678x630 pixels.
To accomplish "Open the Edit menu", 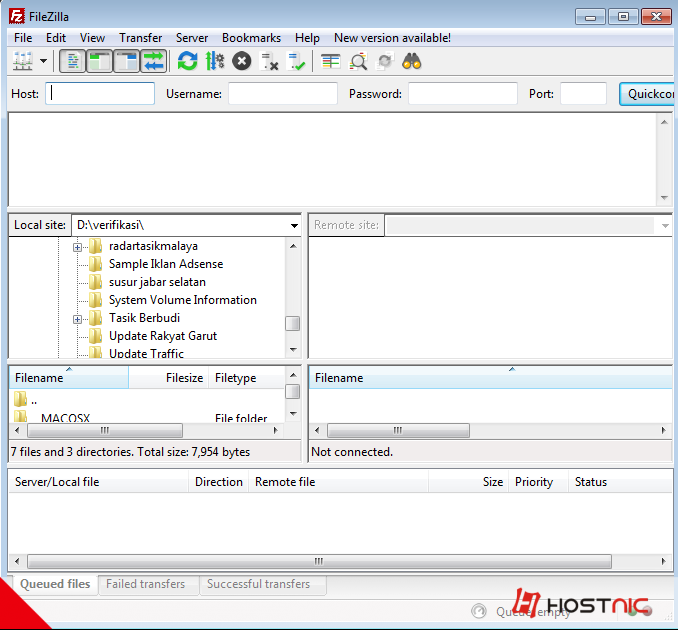I will (x=56, y=38).
